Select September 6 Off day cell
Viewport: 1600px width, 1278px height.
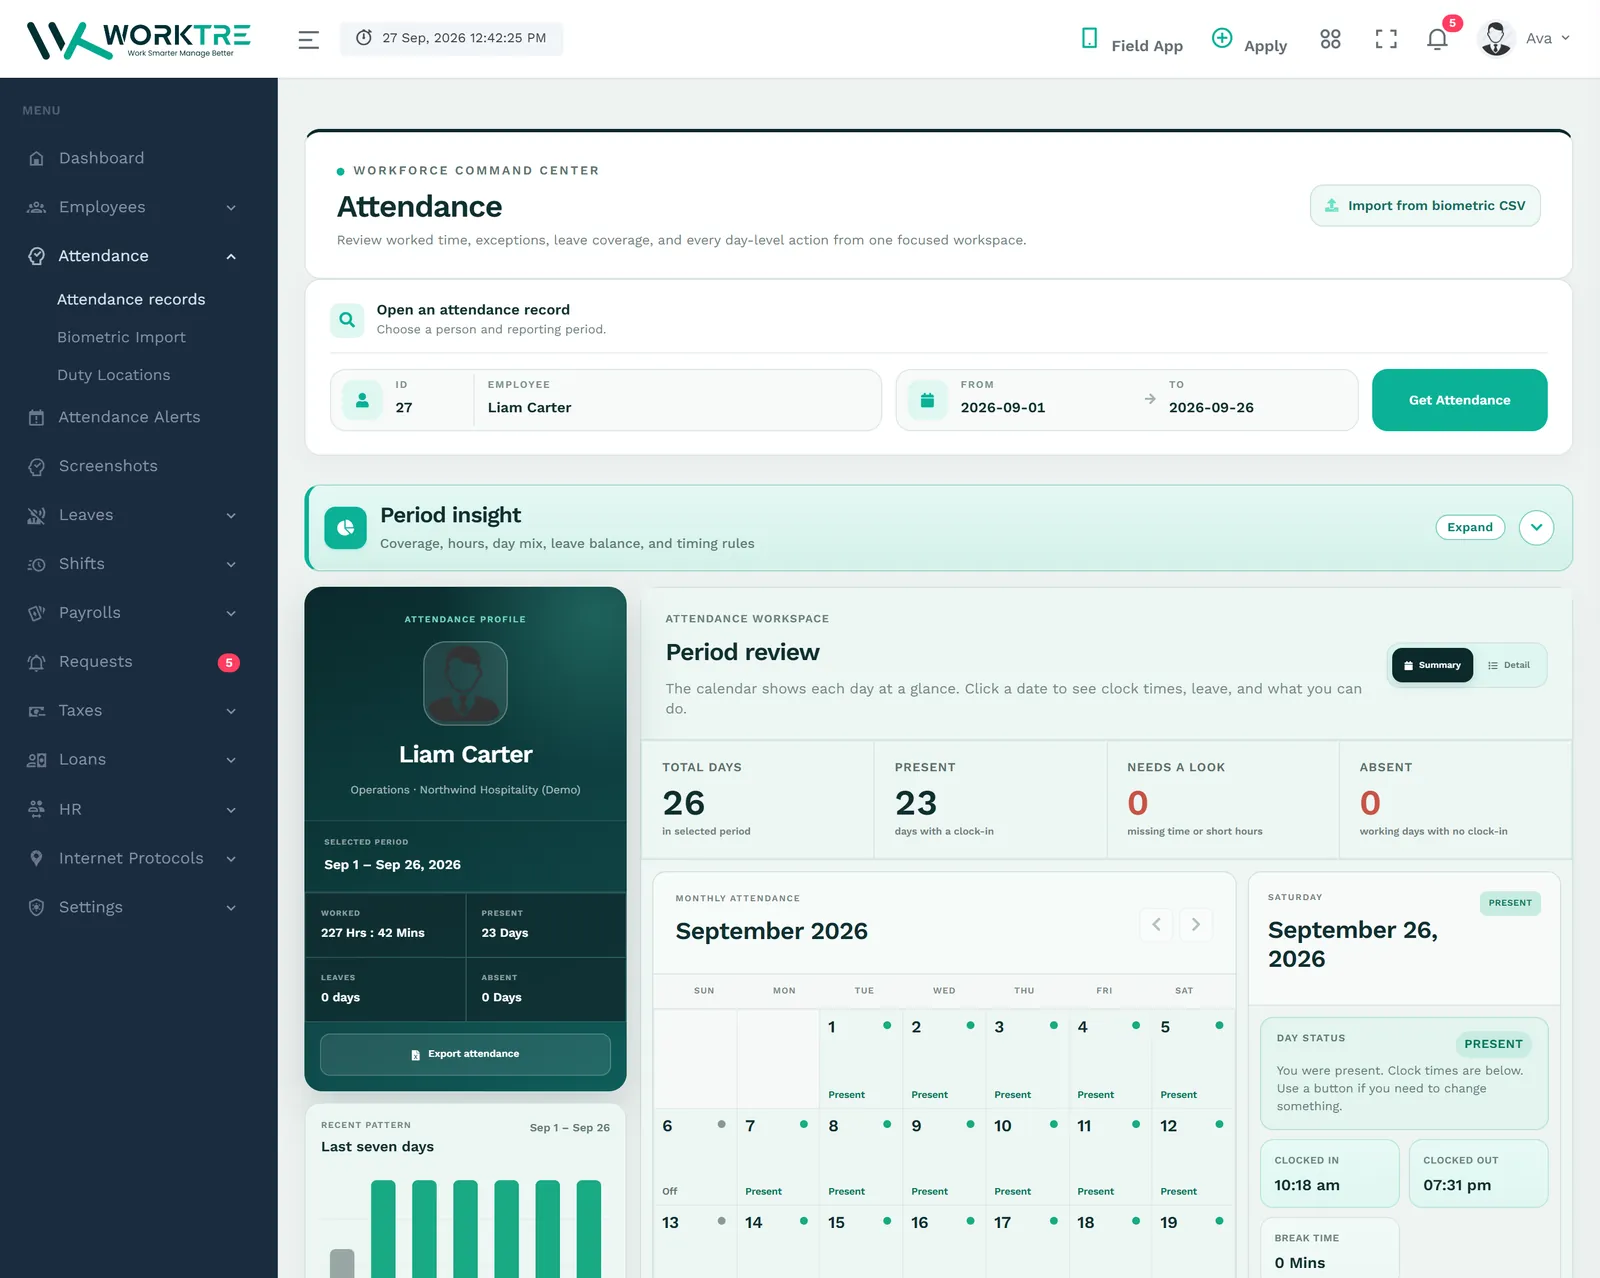click(695, 1158)
